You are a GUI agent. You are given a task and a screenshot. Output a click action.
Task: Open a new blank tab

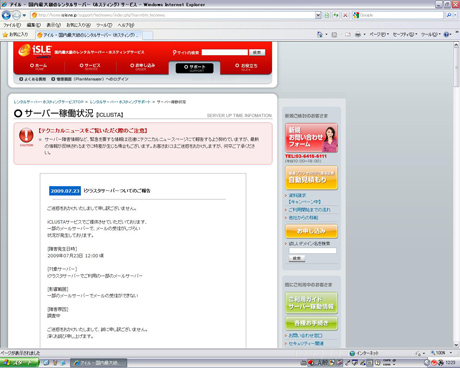click(148, 35)
